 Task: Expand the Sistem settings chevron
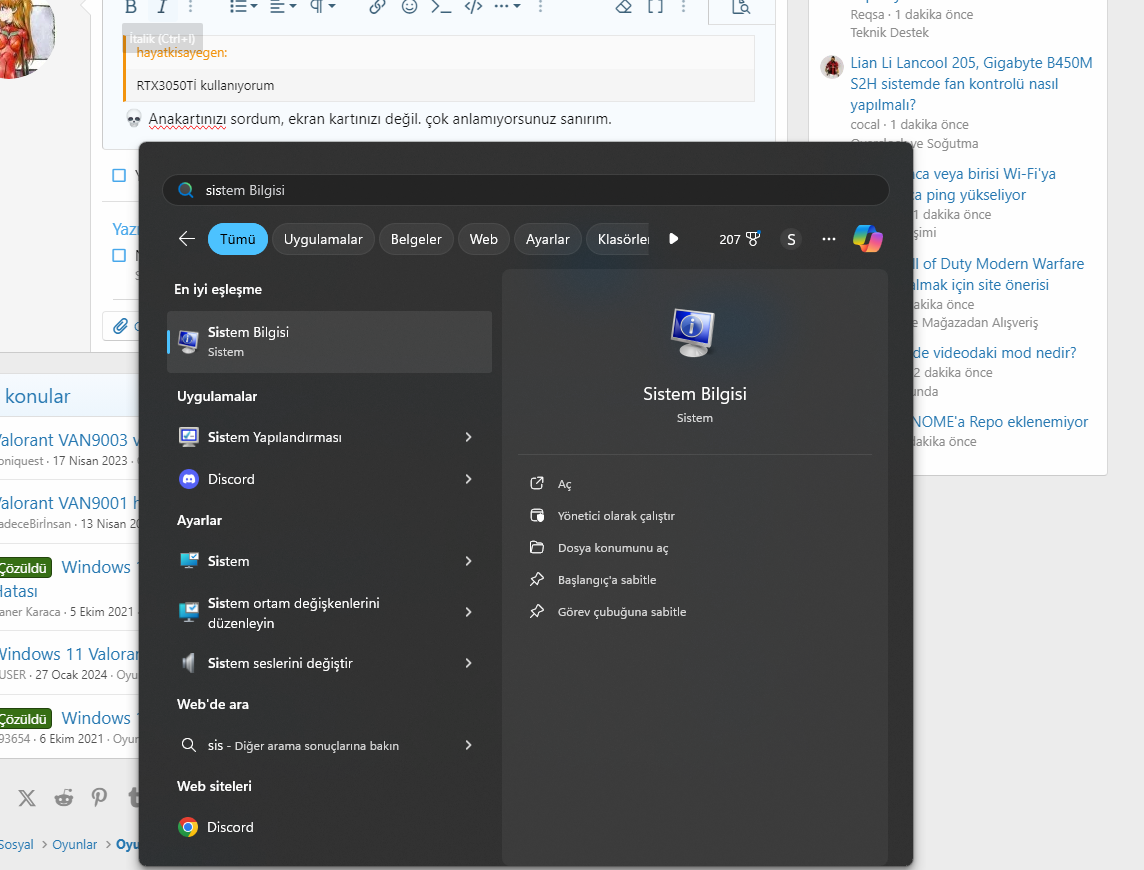pyautogui.click(x=468, y=561)
